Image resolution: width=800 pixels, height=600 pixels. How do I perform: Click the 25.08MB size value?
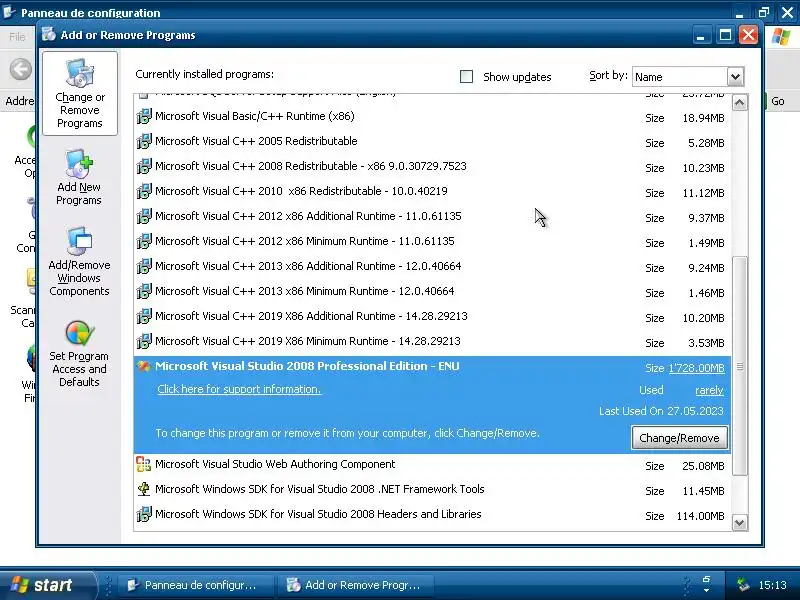(x=703, y=466)
